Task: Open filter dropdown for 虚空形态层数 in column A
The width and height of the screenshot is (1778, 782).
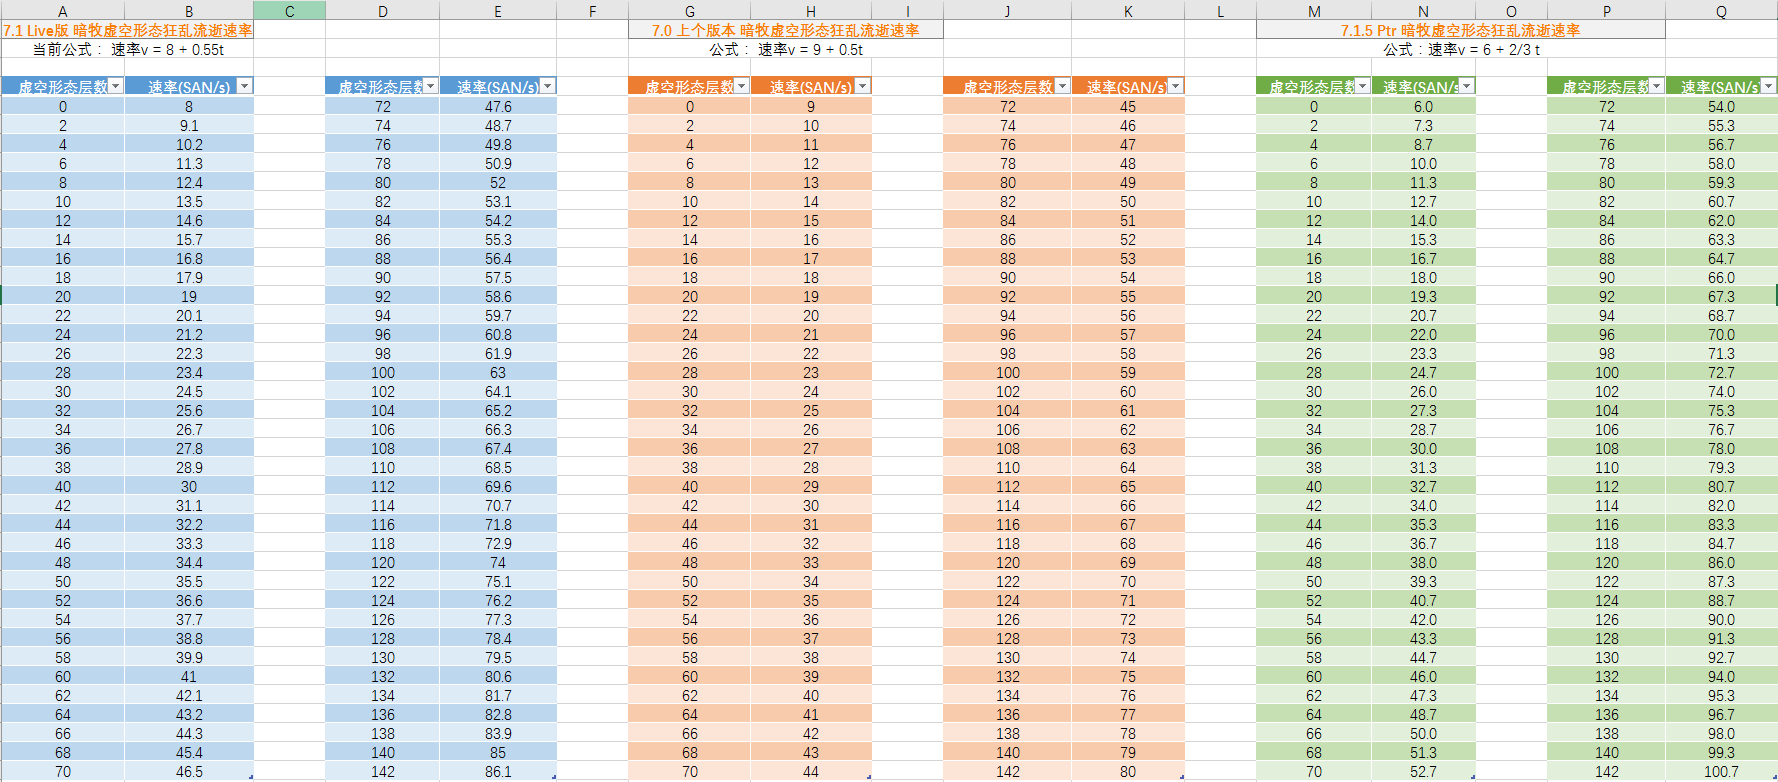Action: click(116, 87)
